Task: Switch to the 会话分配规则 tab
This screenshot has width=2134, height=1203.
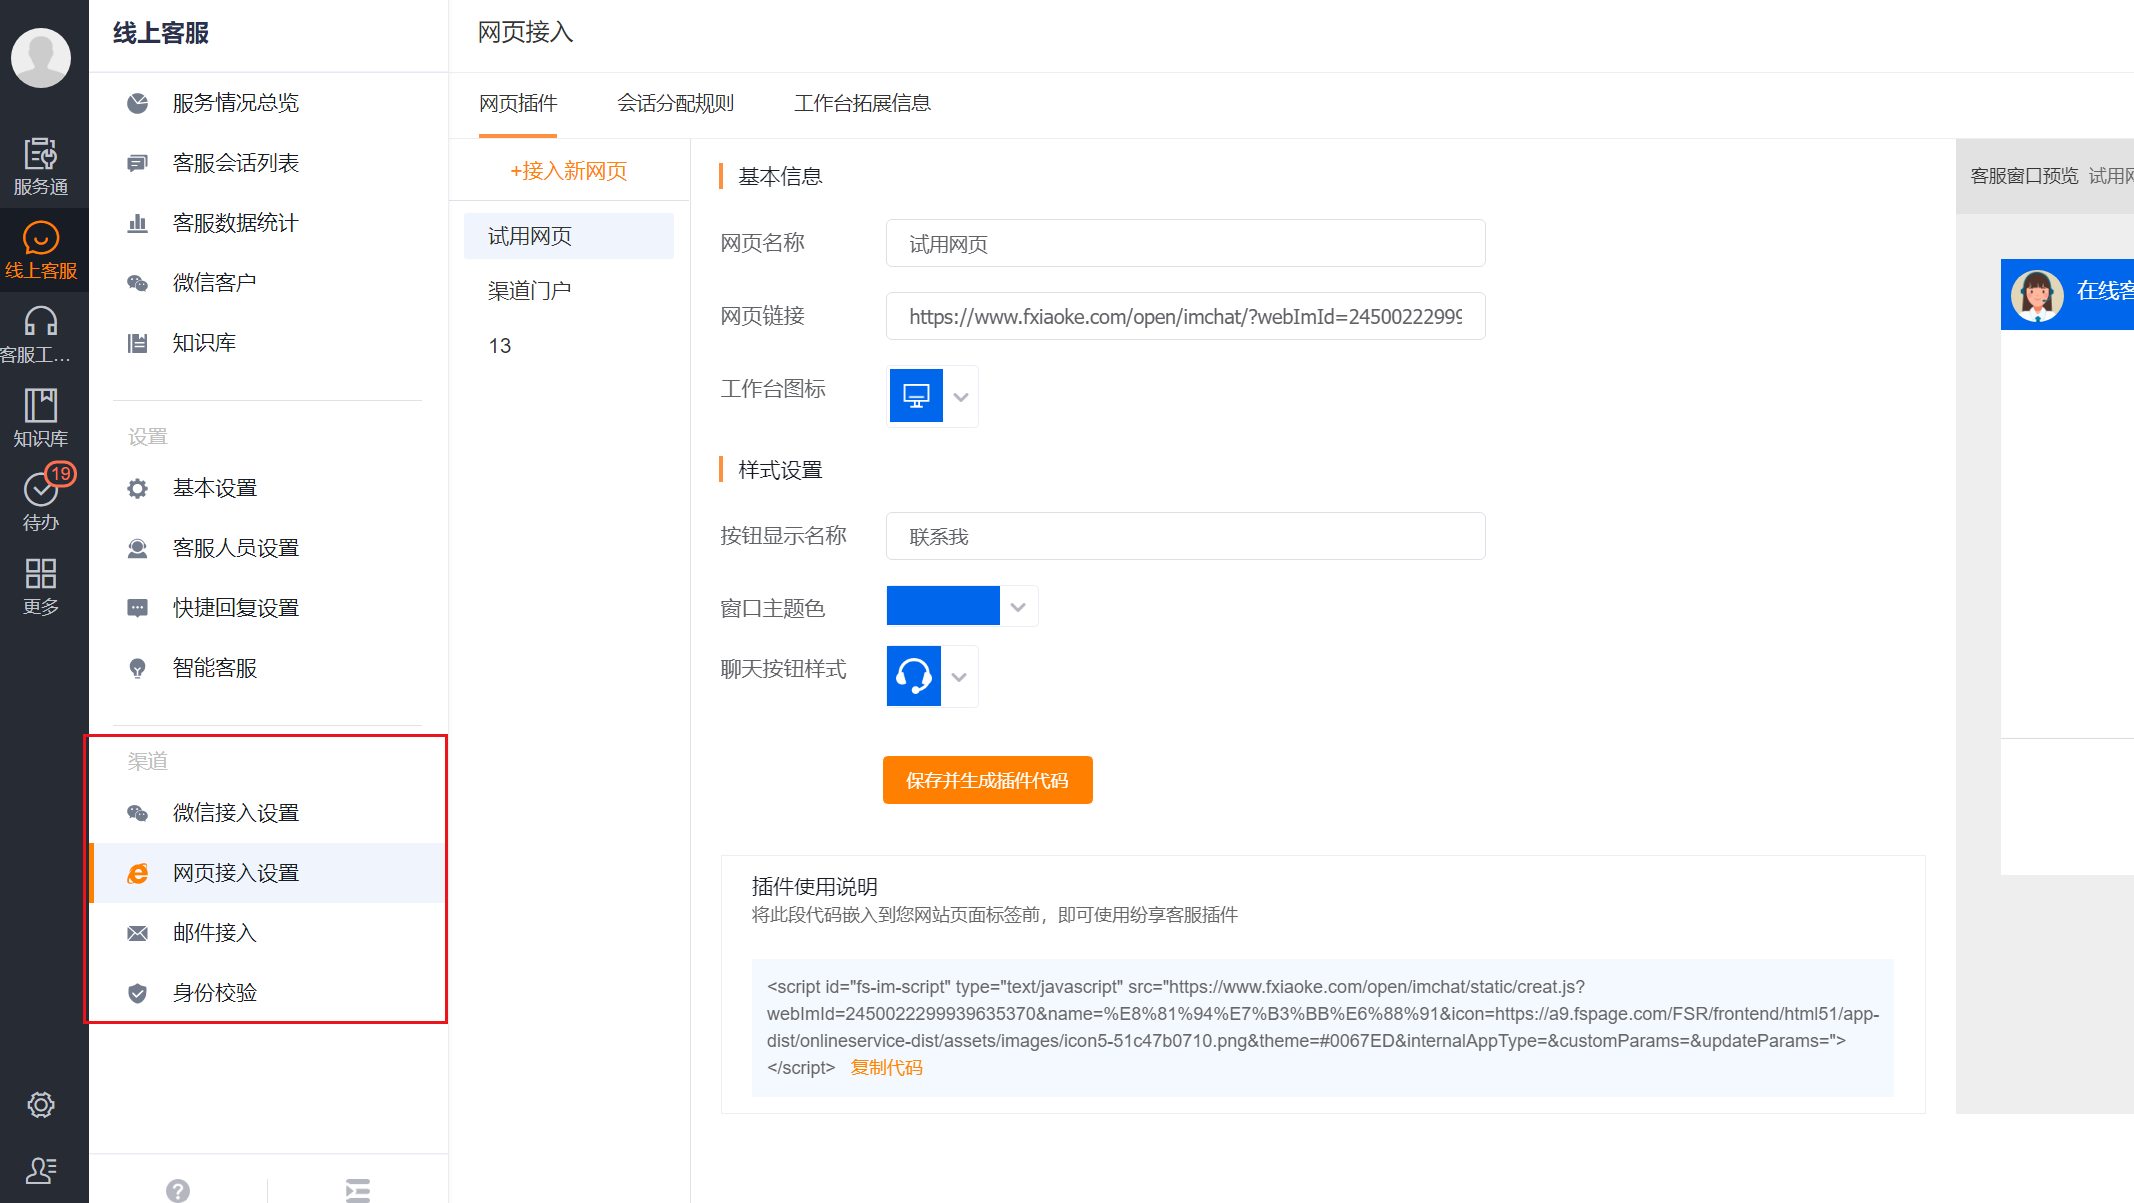Action: pyautogui.click(x=675, y=103)
